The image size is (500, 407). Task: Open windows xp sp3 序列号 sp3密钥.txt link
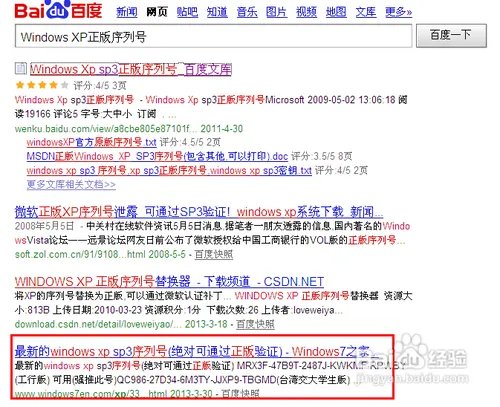[x=169, y=170]
